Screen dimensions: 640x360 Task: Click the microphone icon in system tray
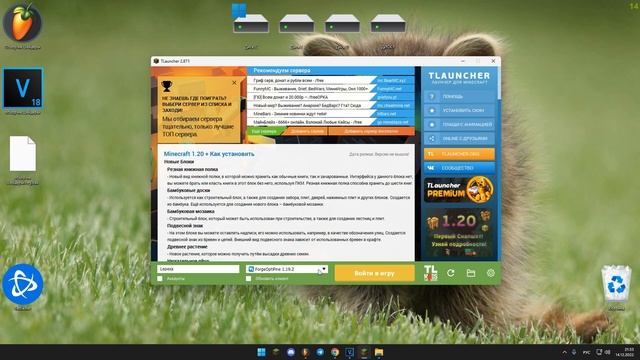(574, 352)
